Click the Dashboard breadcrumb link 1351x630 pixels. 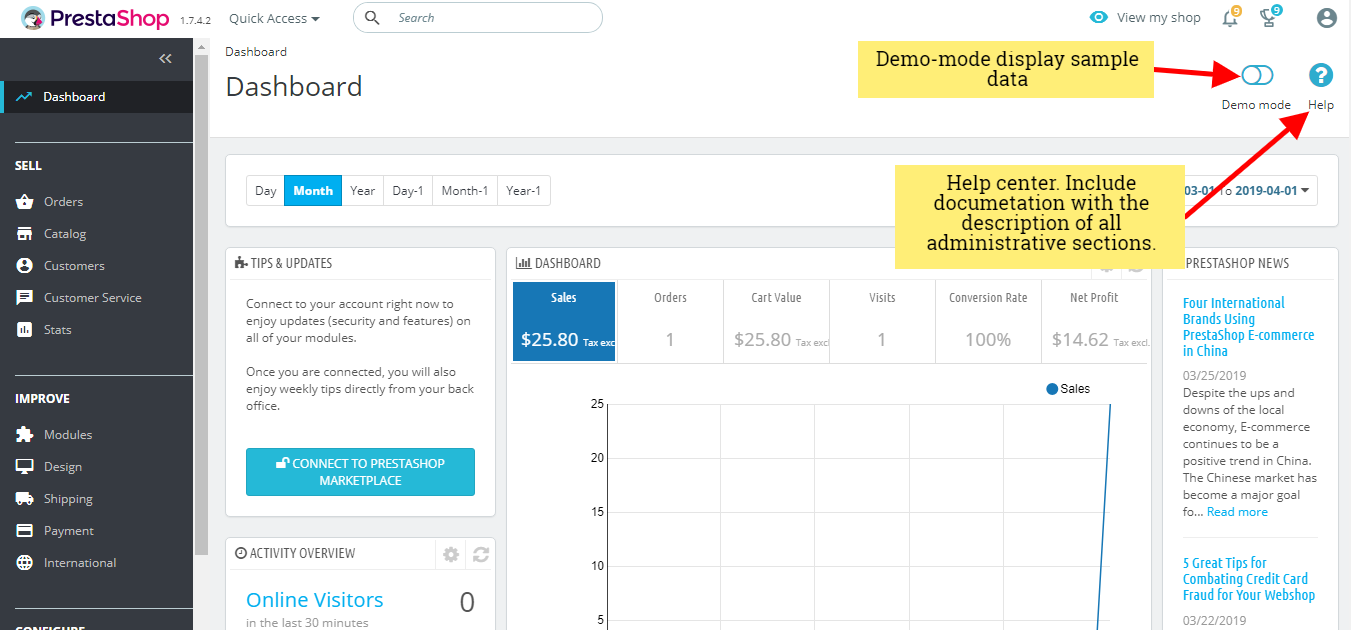pyautogui.click(x=256, y=52)
